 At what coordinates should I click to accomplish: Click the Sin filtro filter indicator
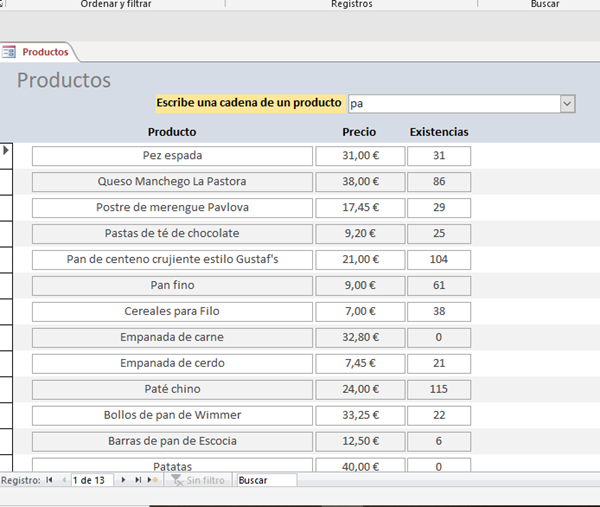(x=198, y=480)
